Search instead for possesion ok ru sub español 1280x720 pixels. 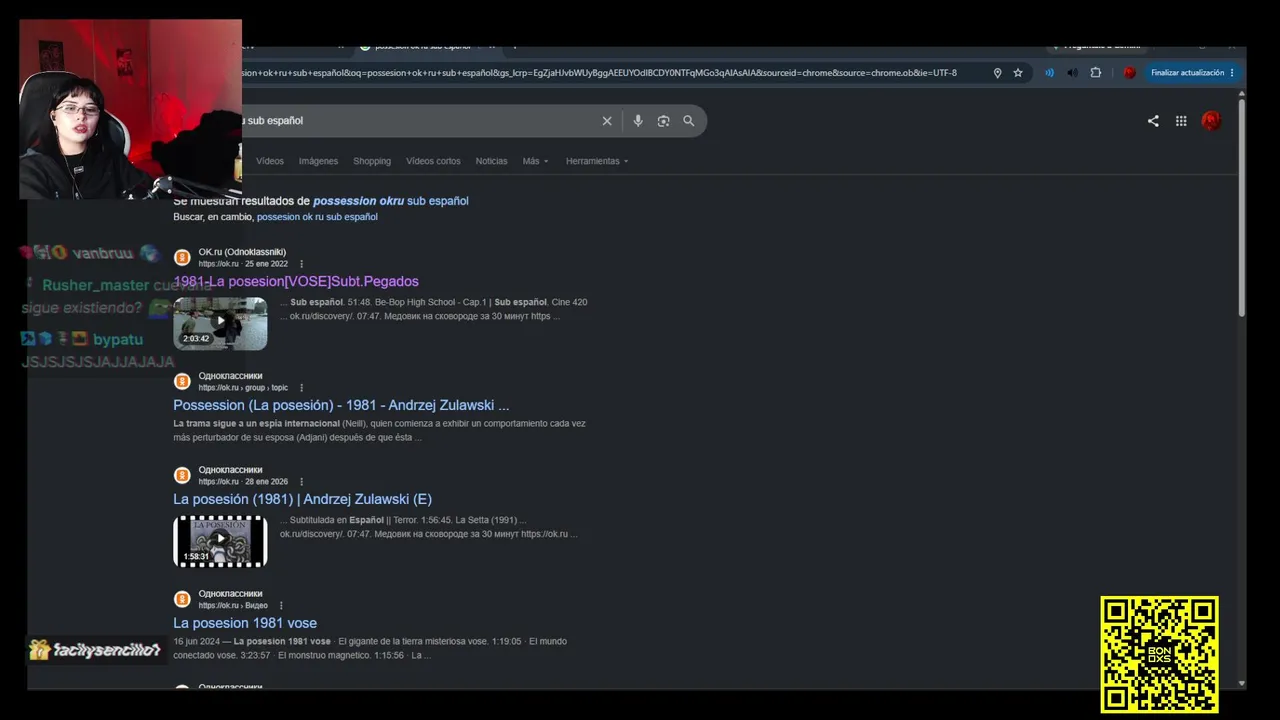317,217
